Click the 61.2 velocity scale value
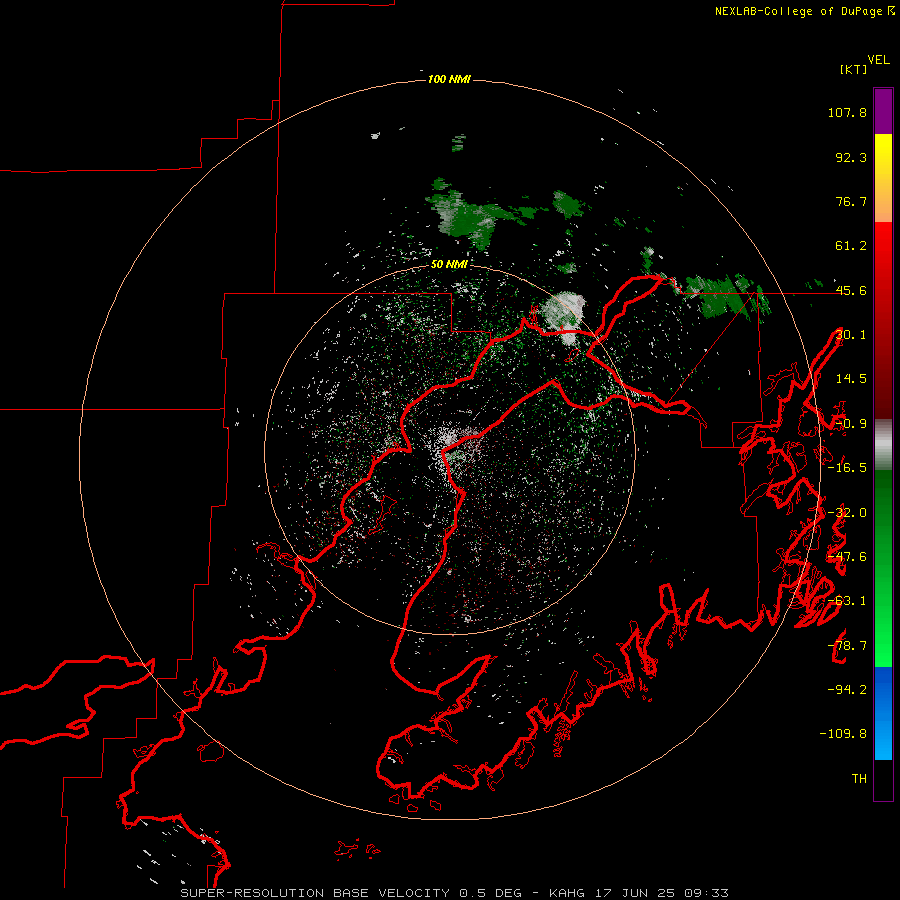900x900 pixels. click(x=851, y=246)
